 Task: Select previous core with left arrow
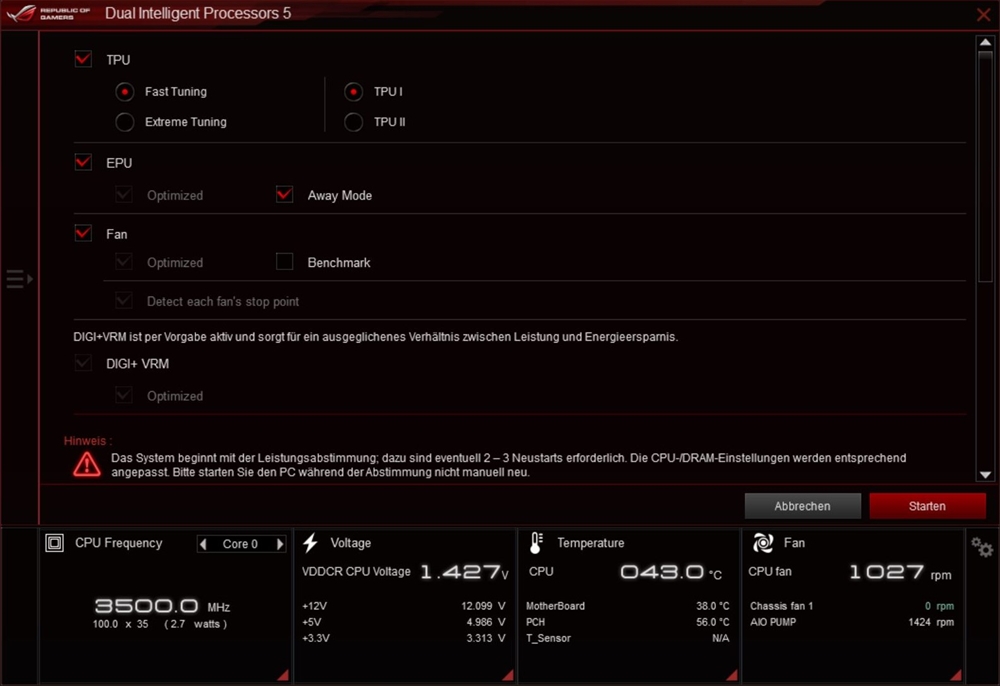203,544
